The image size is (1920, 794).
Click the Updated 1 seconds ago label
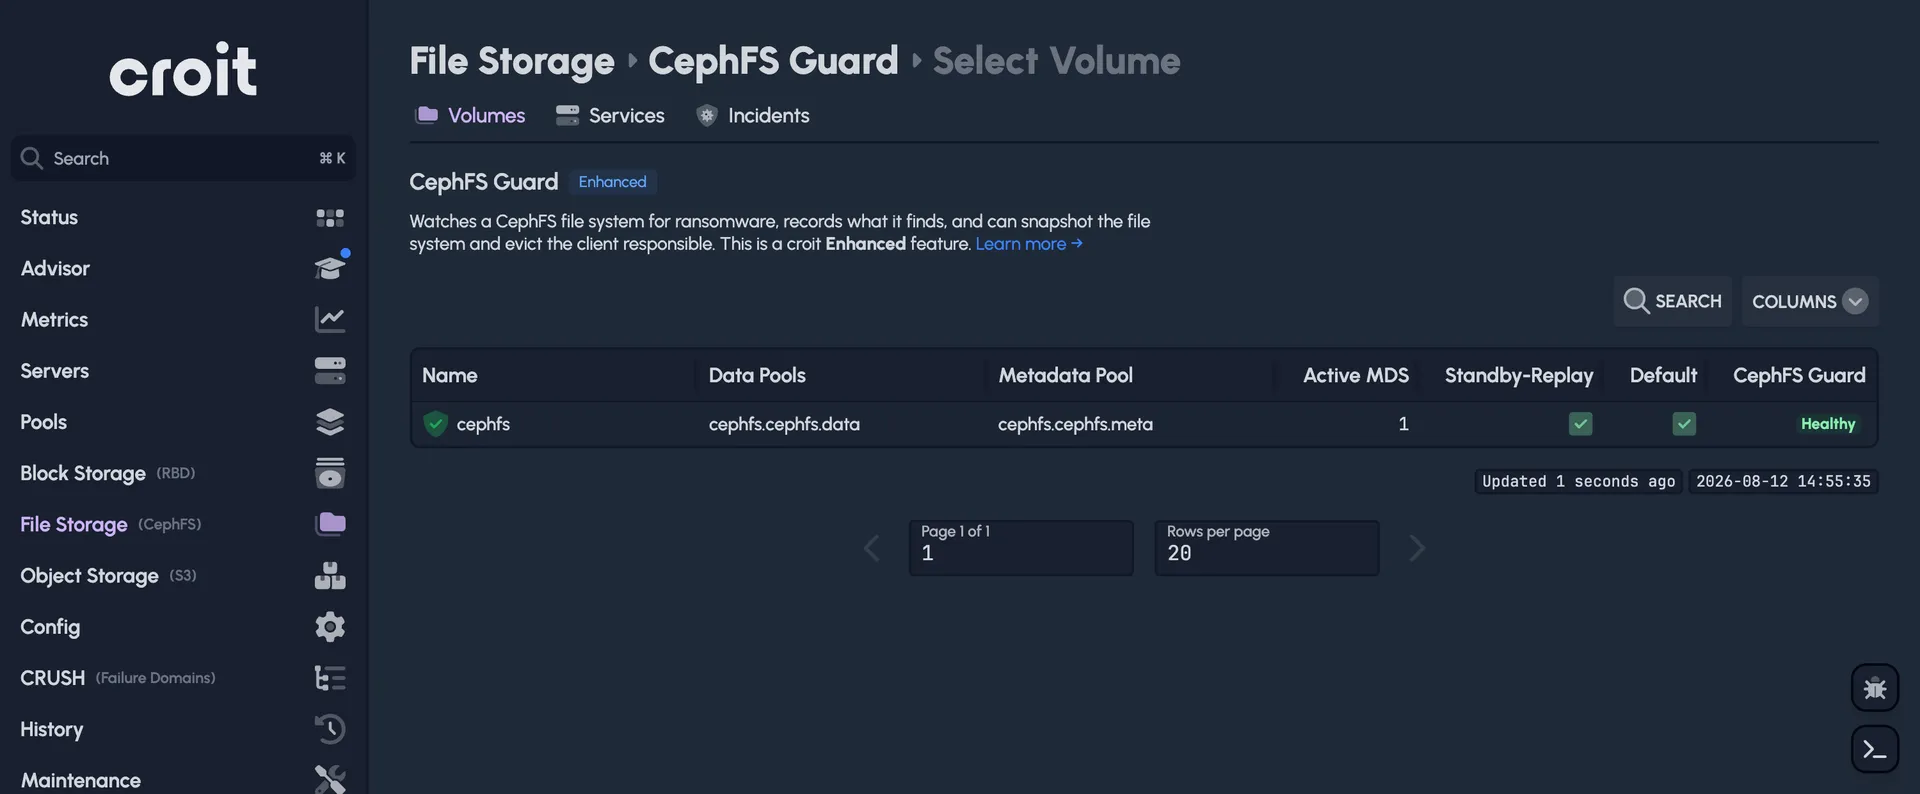tap(1578, 482)
